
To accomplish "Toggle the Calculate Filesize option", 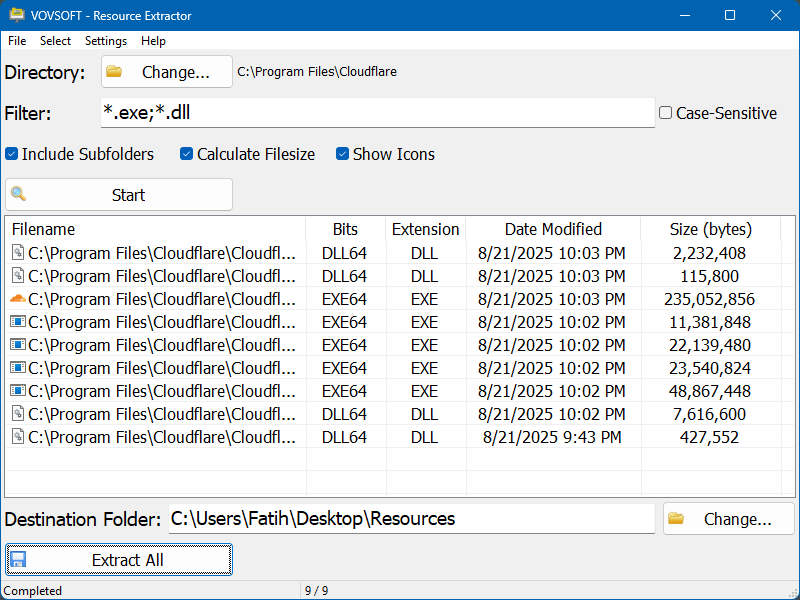I will 185,153.
